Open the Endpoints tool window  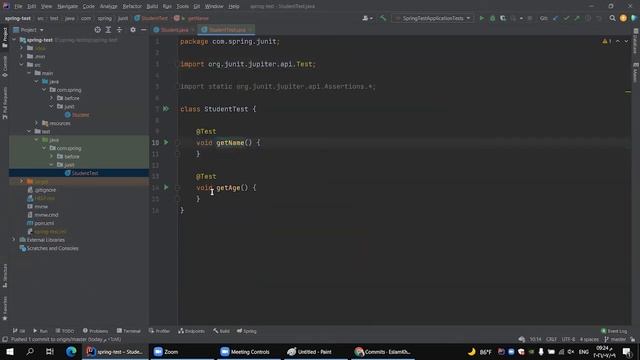coord(191,331)
